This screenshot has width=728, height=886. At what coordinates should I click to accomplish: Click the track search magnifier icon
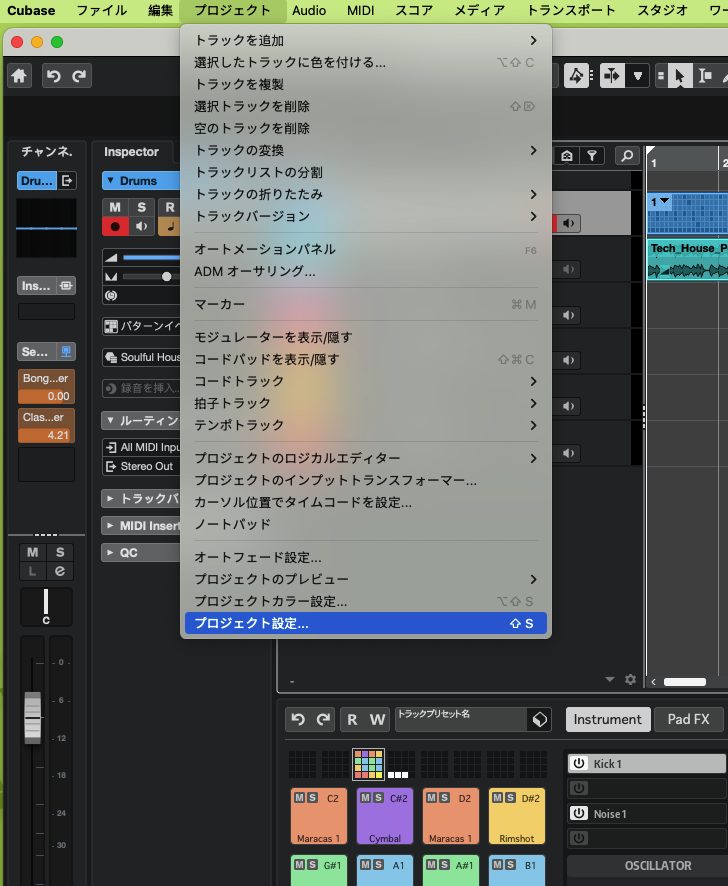point(627,155)
